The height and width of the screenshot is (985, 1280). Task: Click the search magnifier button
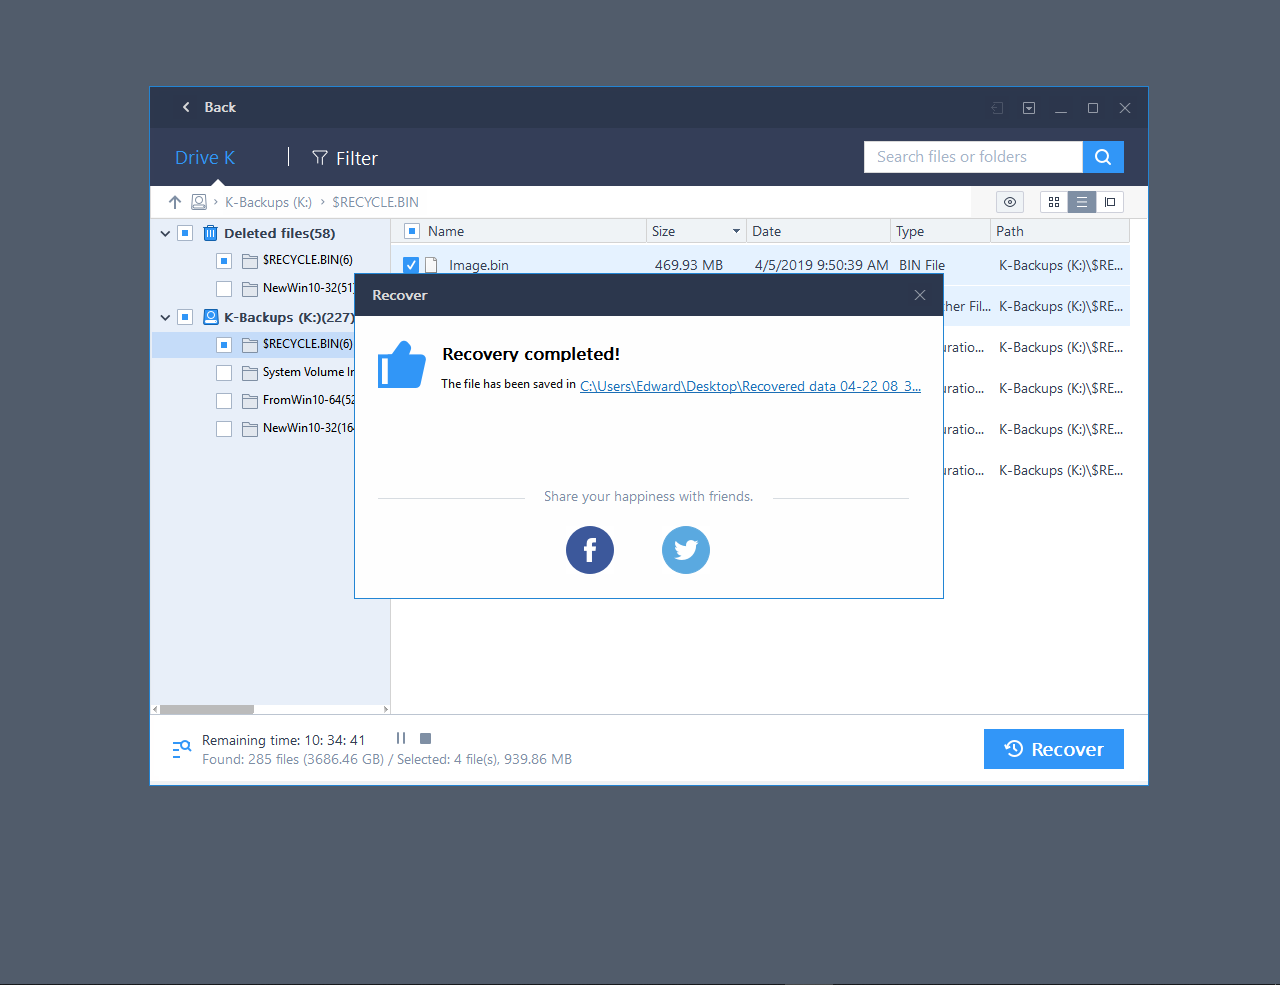(1103, 157)
